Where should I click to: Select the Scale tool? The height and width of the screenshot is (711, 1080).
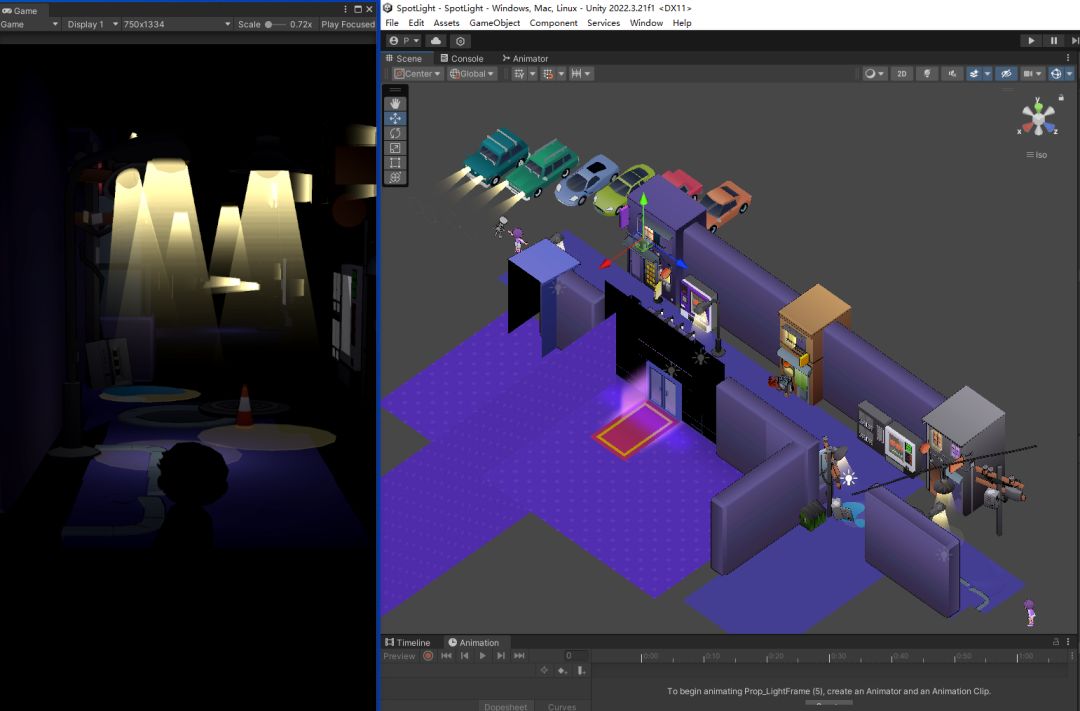pos(395,148)
